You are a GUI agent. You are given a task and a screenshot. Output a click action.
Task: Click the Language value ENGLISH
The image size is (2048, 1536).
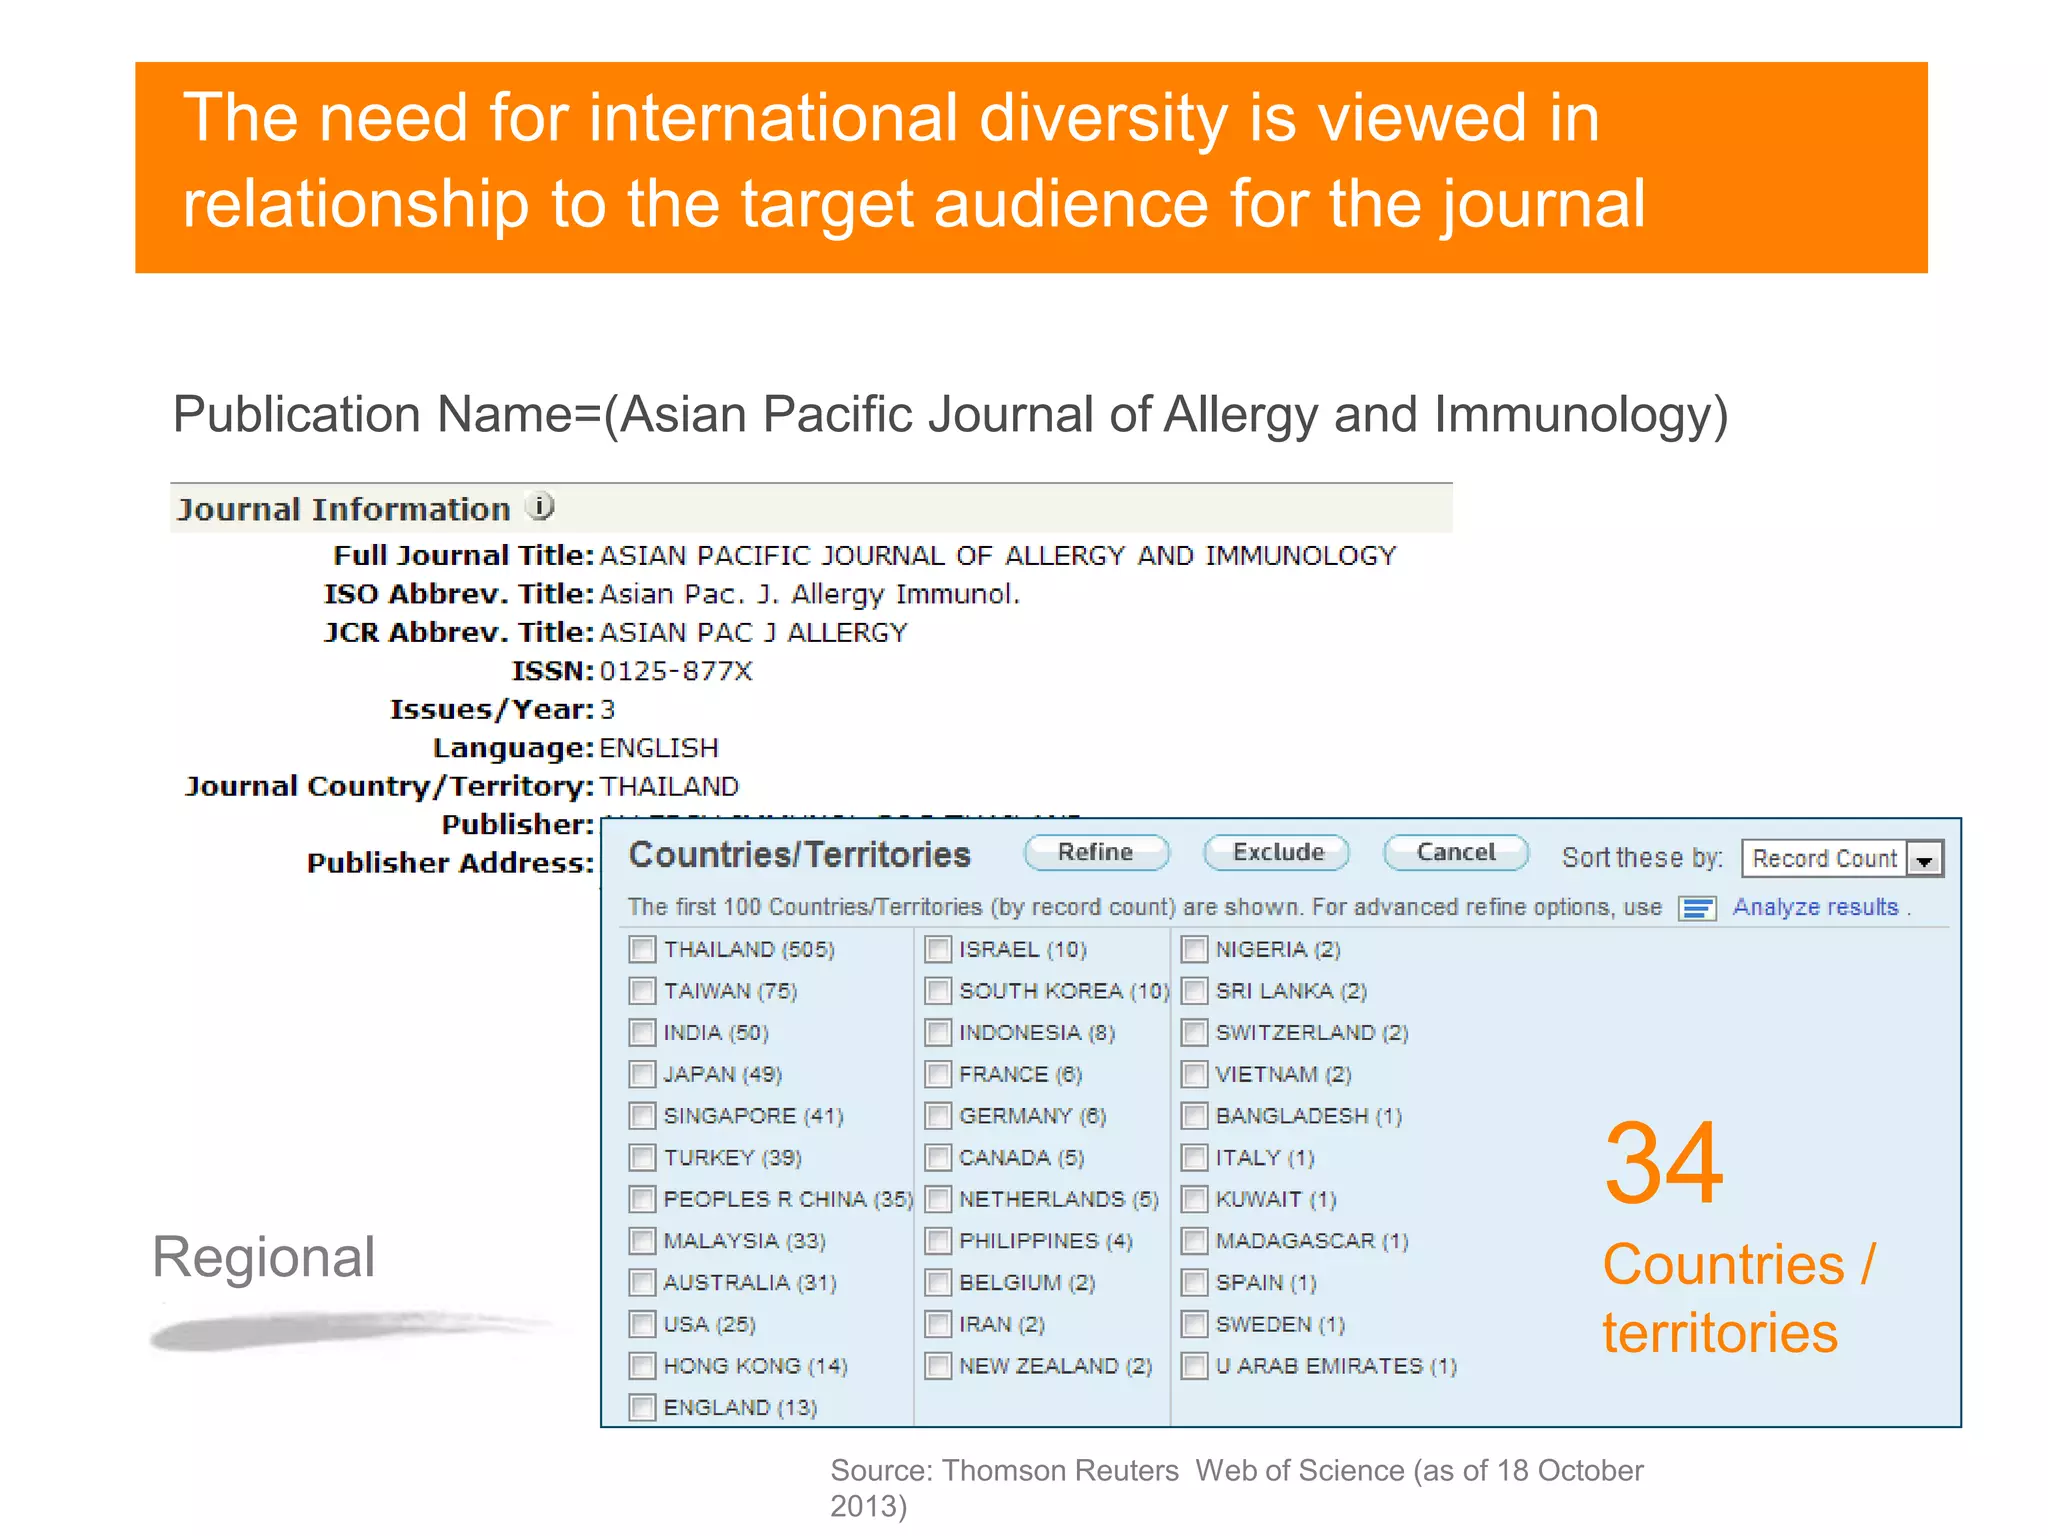pyautogui.click(x=659, y=748)
